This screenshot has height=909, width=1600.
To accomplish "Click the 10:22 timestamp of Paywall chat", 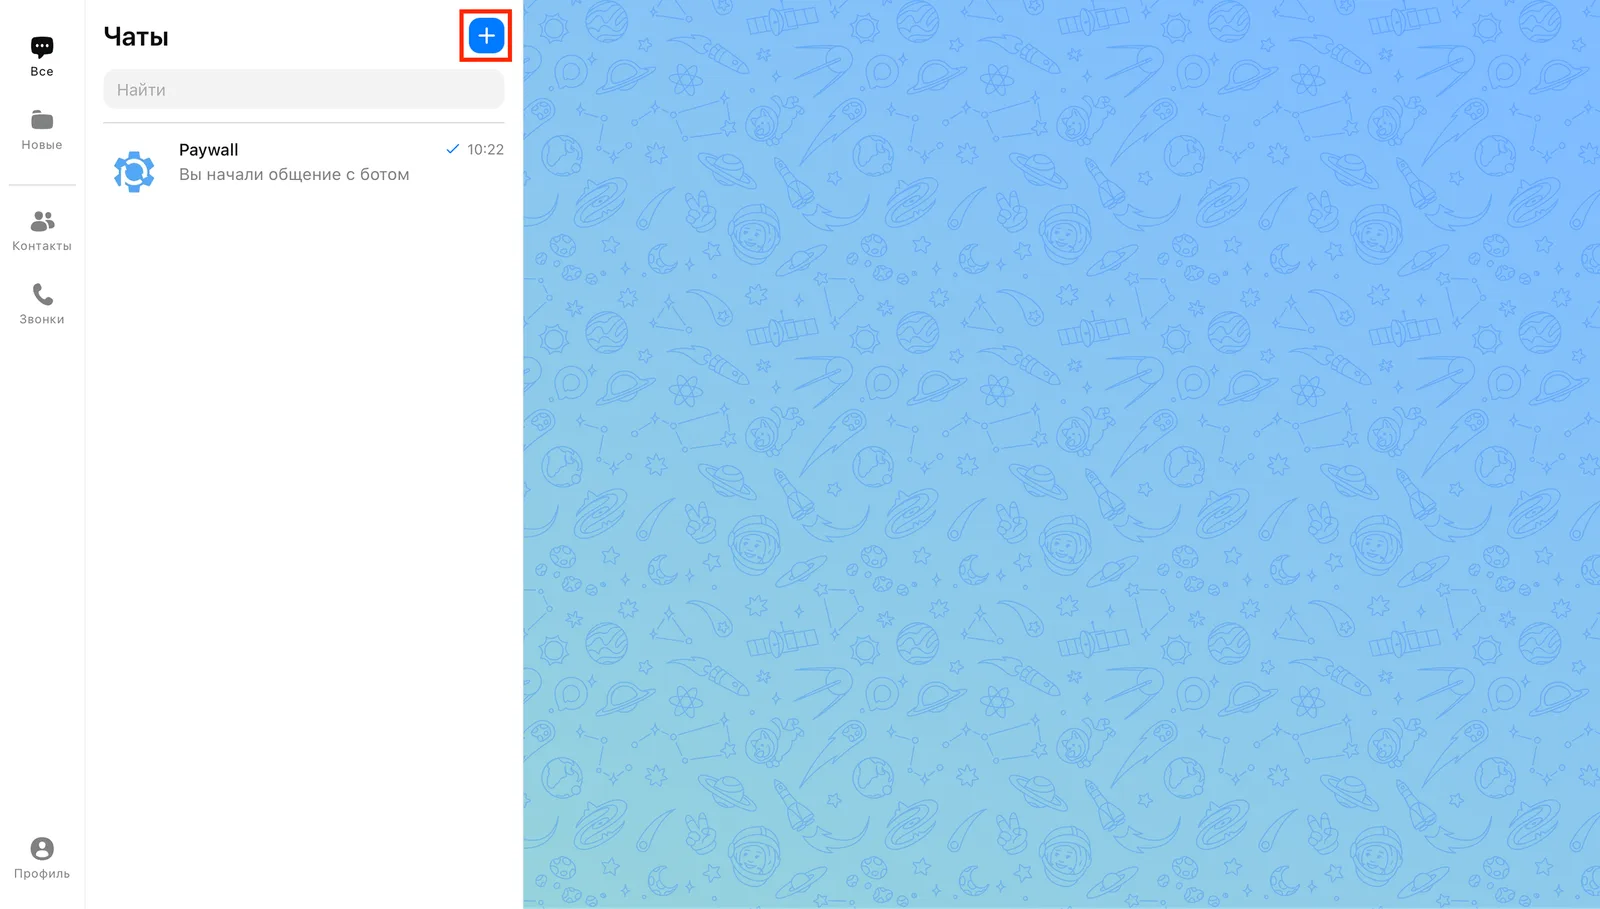I will pyautogui.click(x=485, y=149).
